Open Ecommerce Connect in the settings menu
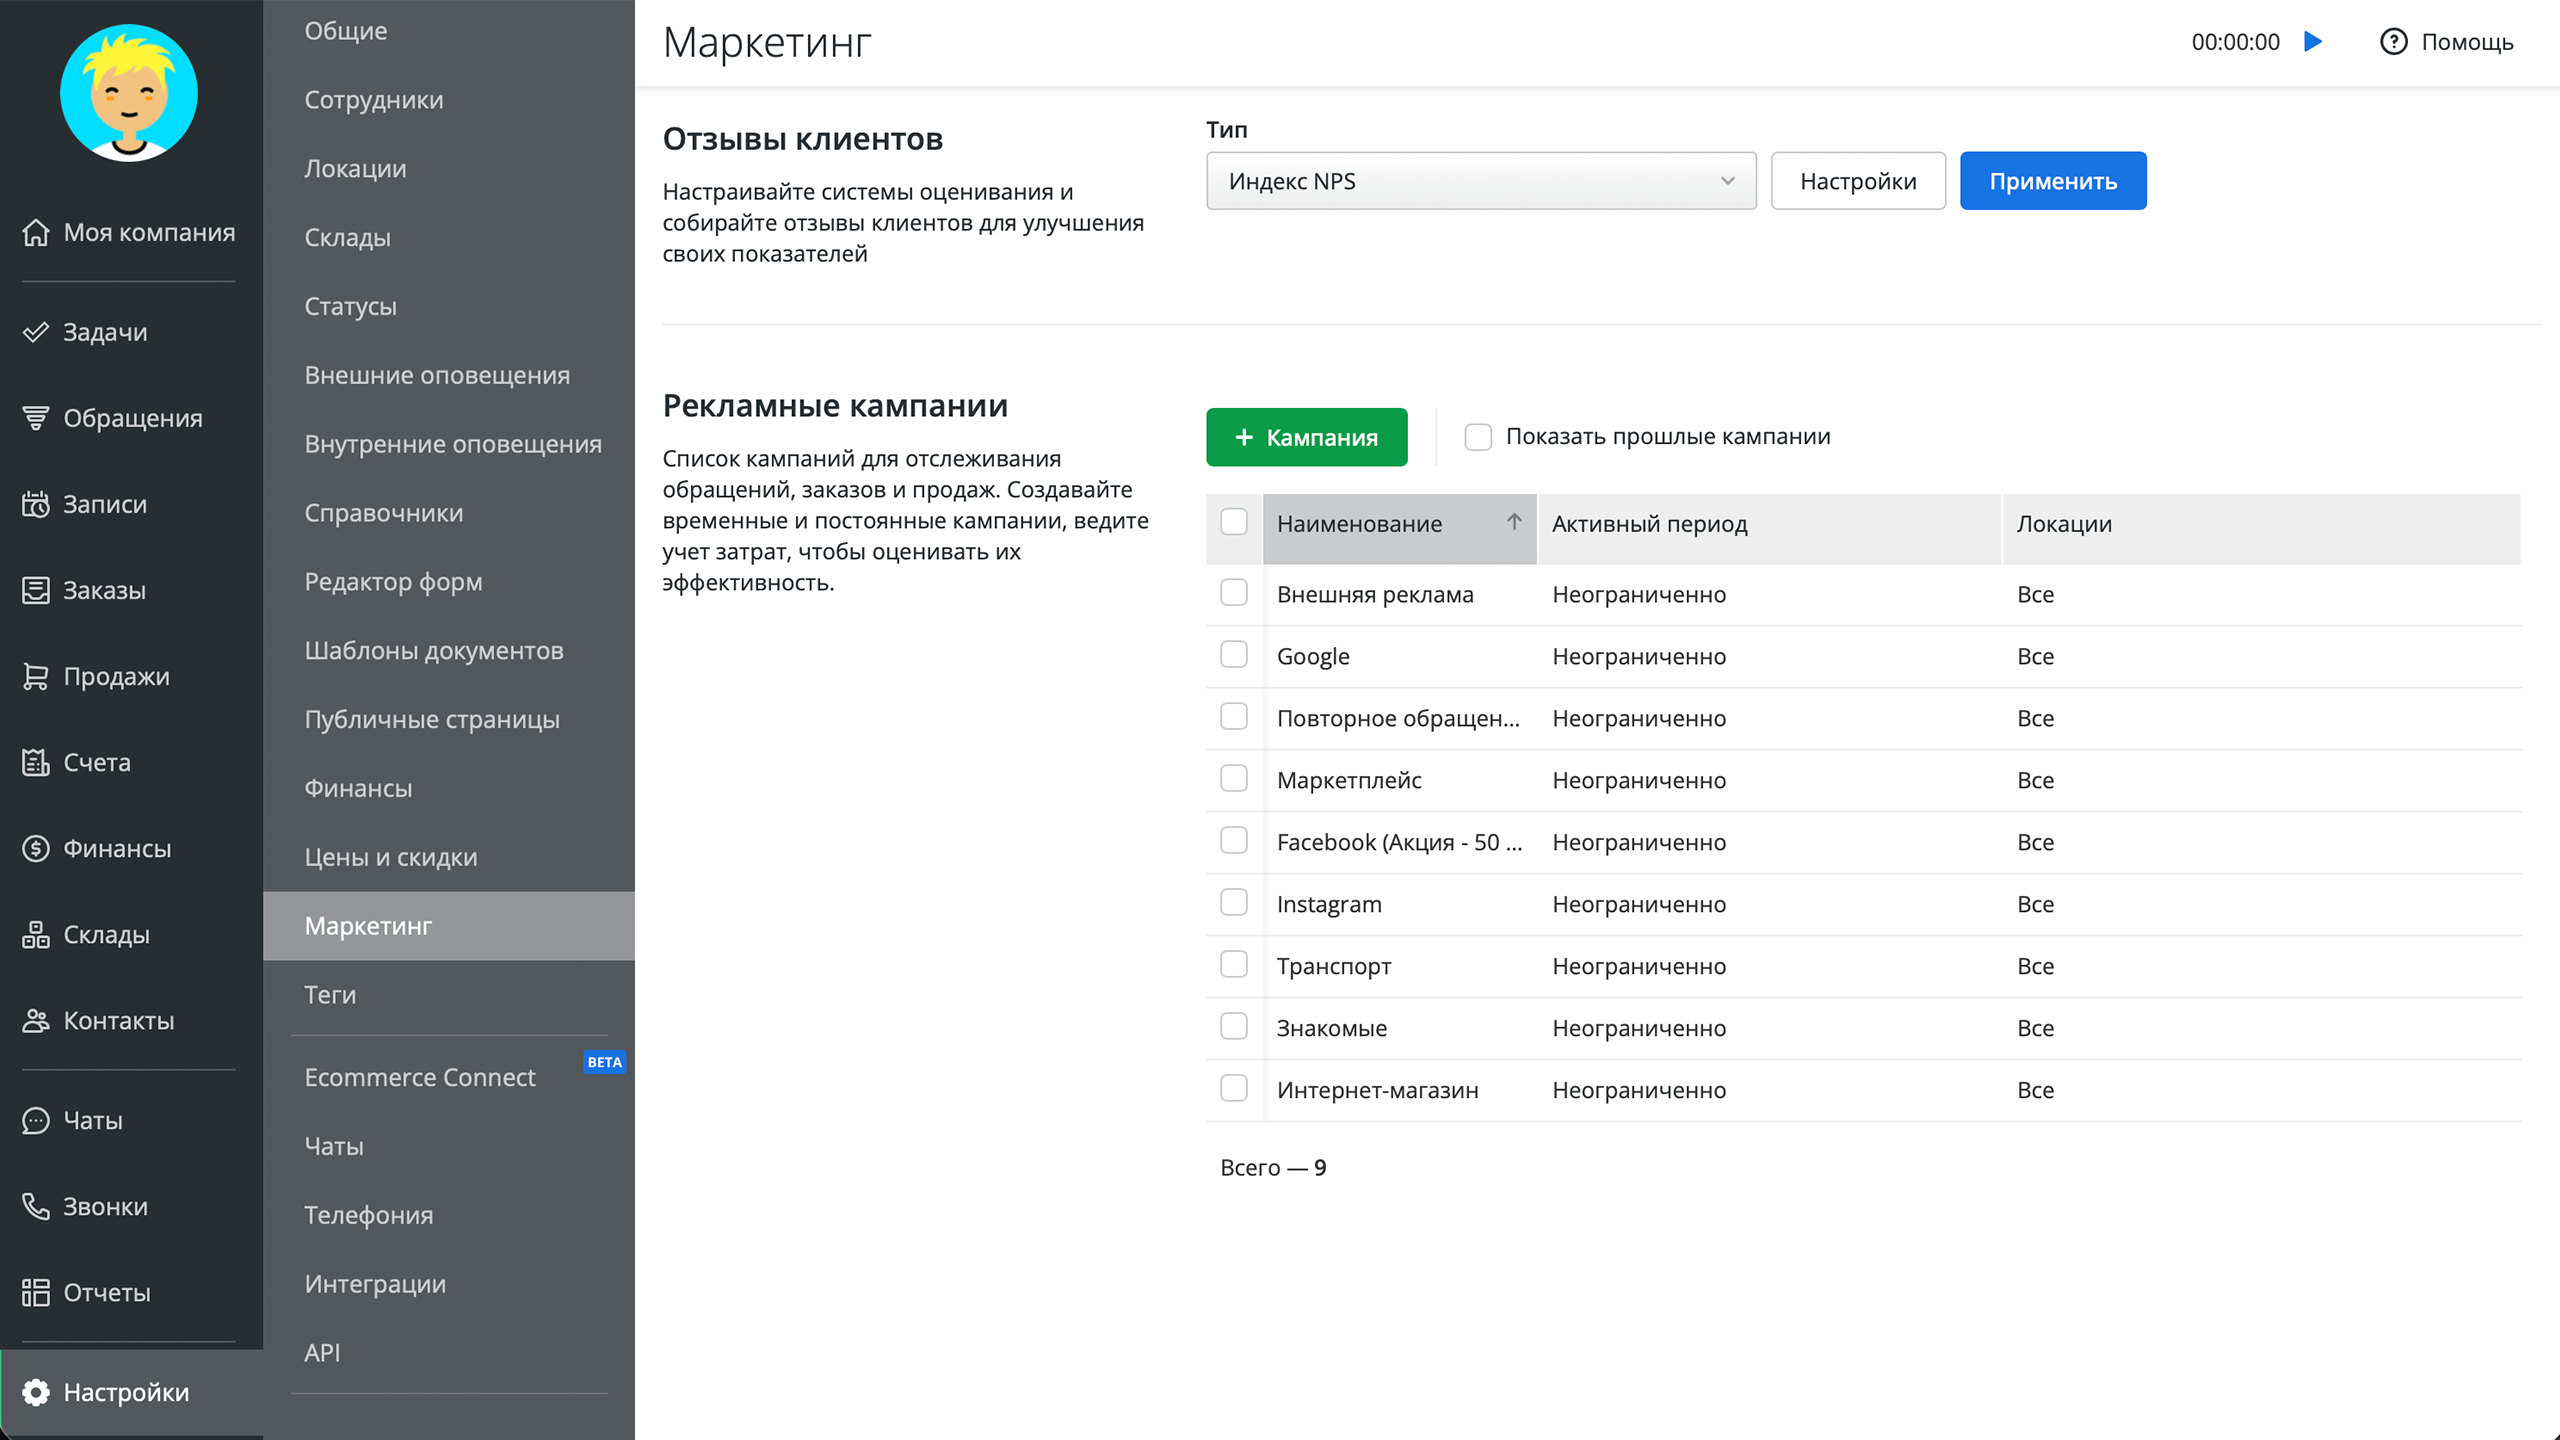The image size is (2560, 1440). pyautogui.click(x=420, y=1077)
